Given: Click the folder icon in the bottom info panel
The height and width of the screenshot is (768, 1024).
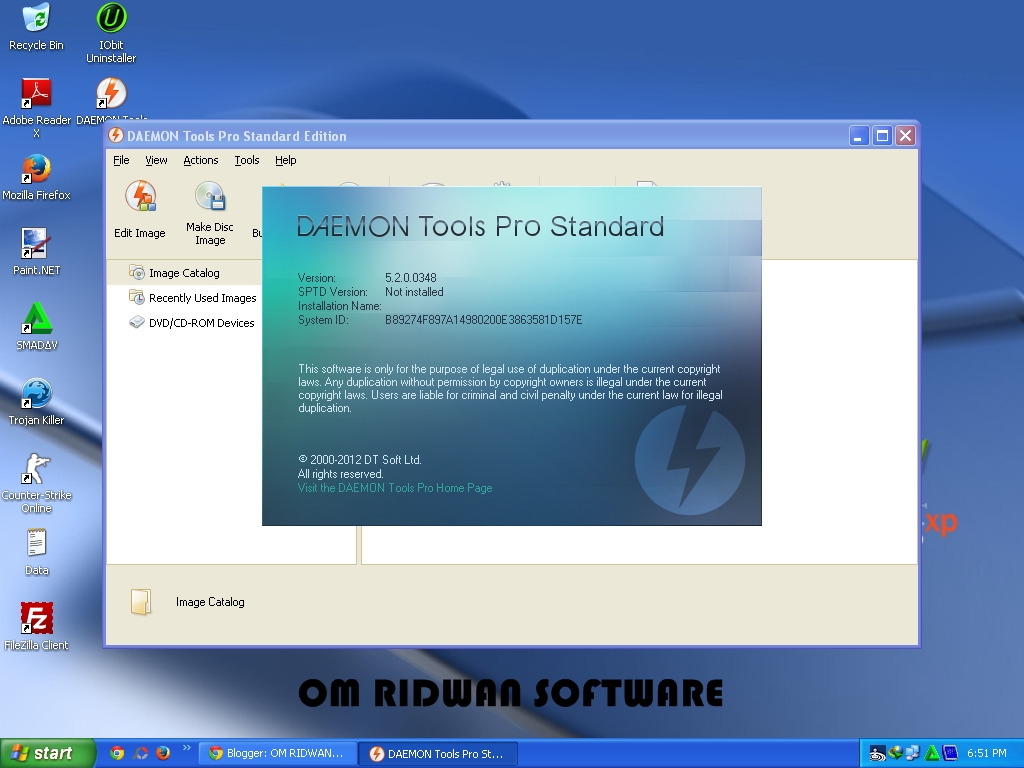Looking at the screenshot, I should tap(141, 601).
